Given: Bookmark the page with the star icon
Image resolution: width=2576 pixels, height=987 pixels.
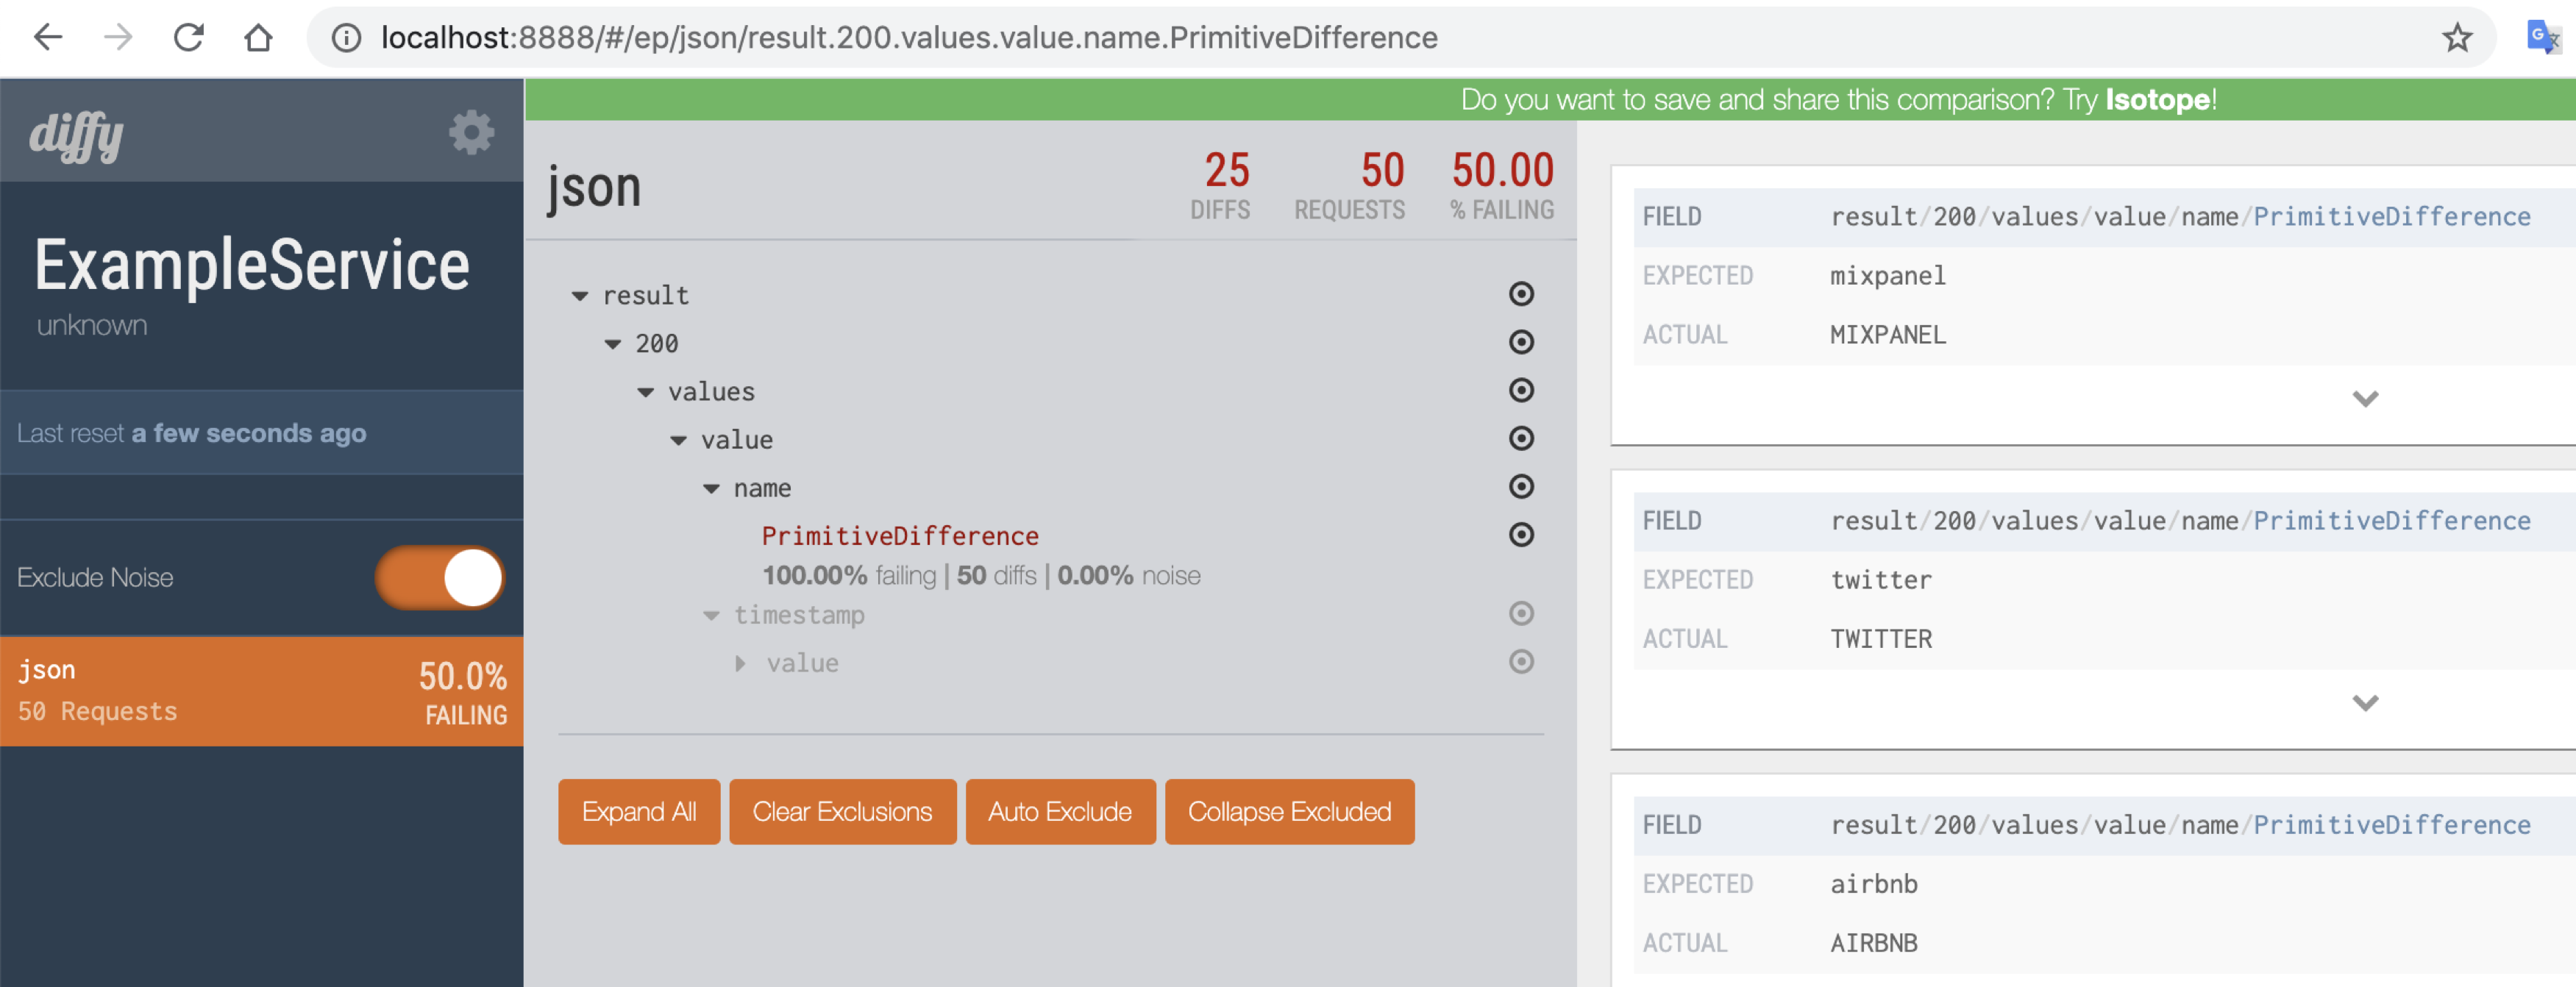Looking at the screenshot, I should click(x=2456, y=38).
